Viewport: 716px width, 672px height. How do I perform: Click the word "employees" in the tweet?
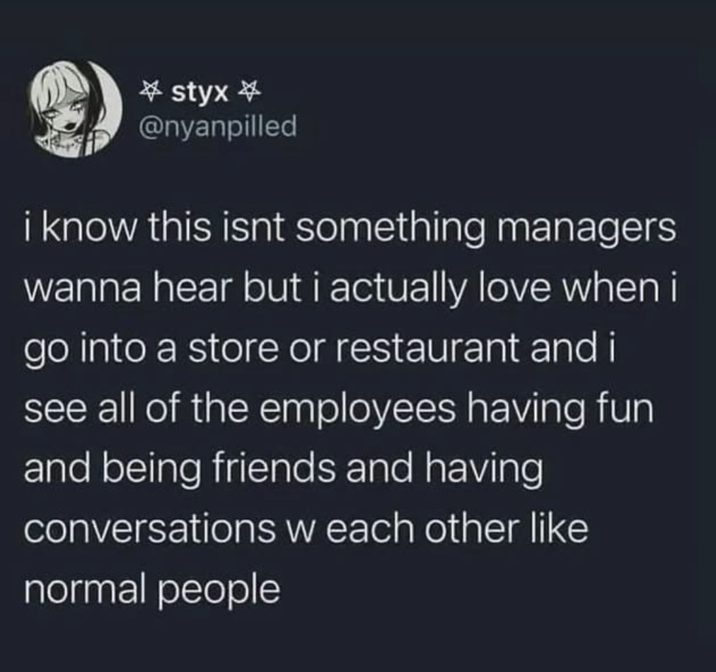[x=358, y=410]
